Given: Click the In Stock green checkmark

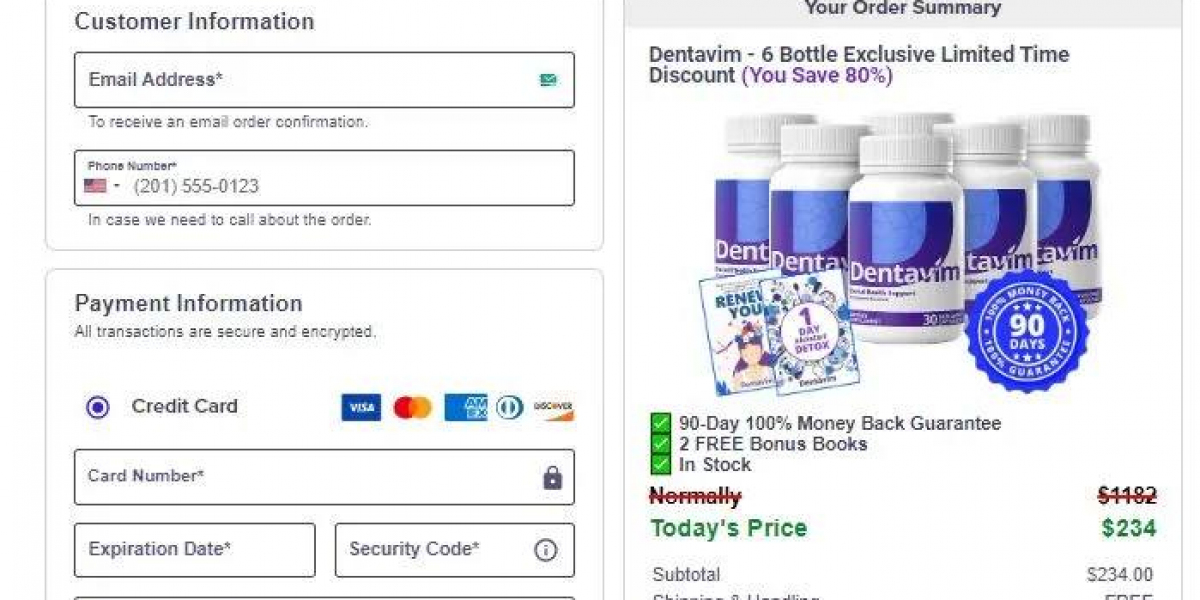Looking at the screenshot, I should (661, 465).
